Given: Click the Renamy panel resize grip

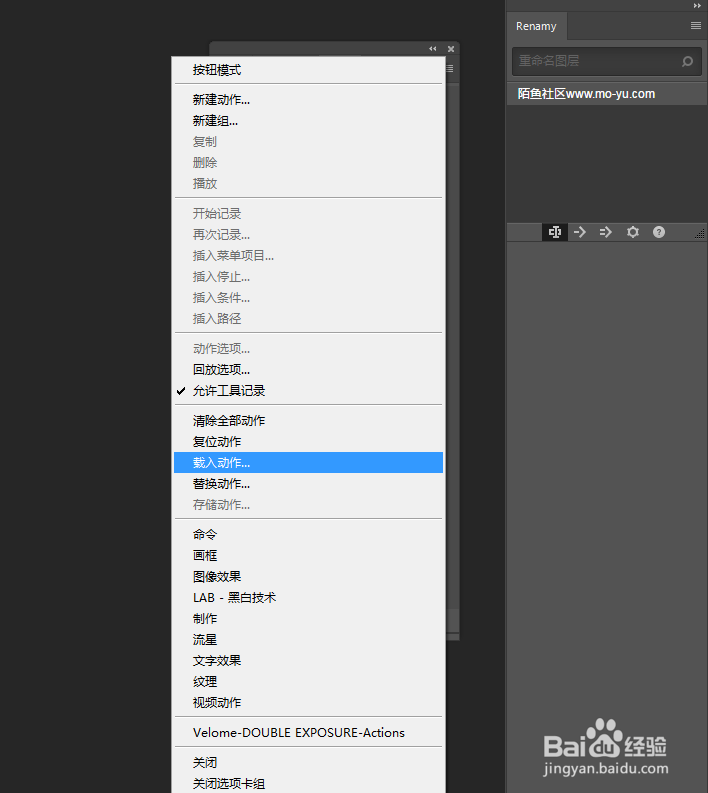Looking at the screenshot, I should tap(700, 234).
